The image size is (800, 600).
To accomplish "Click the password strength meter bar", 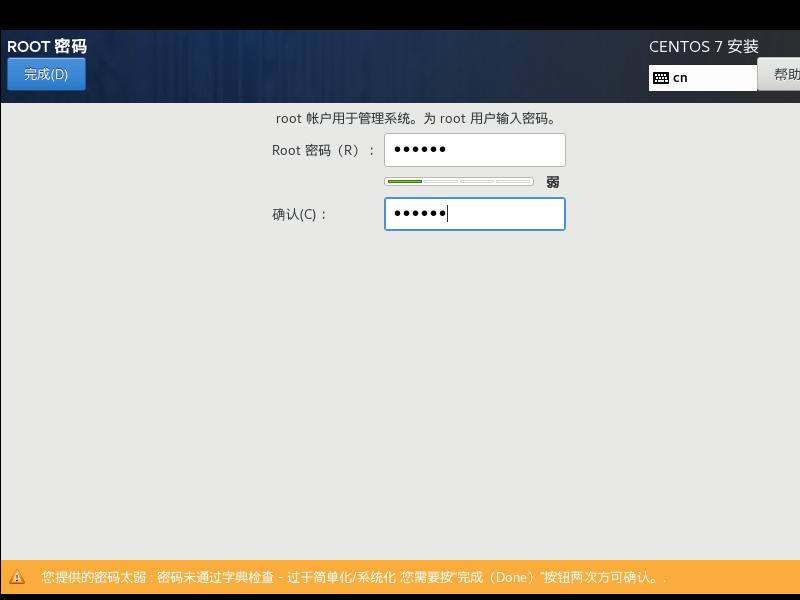I will (459, 181).
